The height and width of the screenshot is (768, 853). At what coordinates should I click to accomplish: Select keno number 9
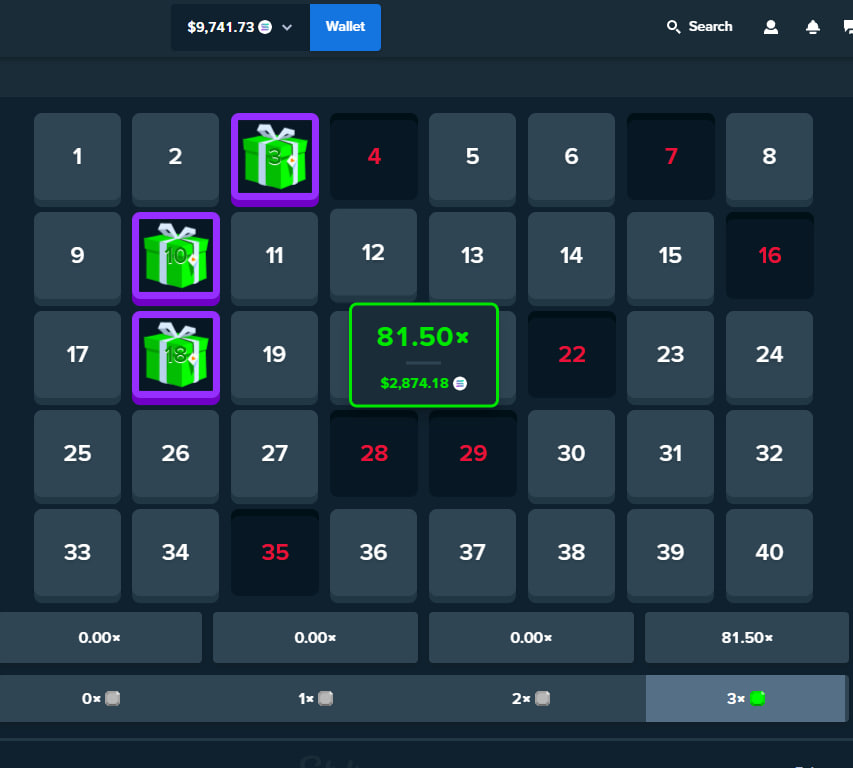pos(77,256)
